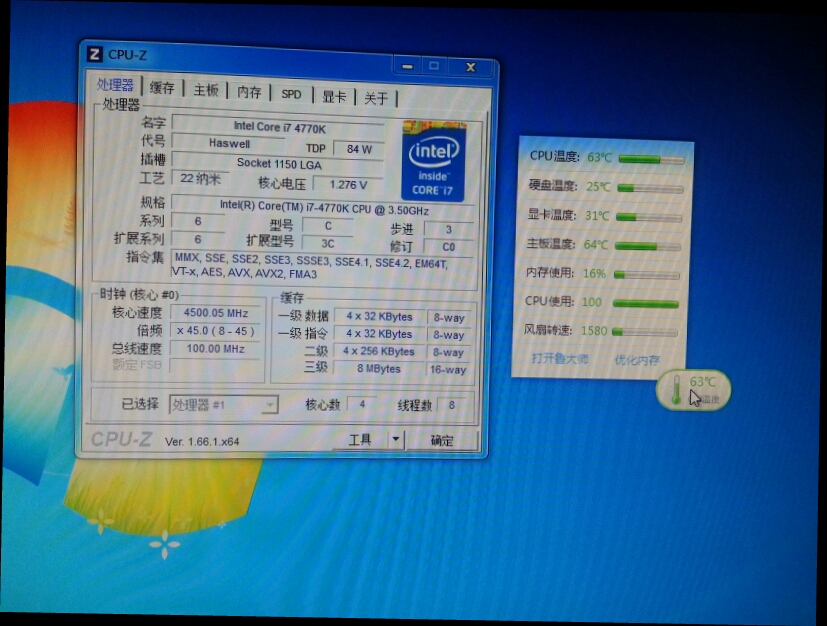Image resolution: width=827 pixels, height=626 pixels.
Task: Click the 8 MBytes level 3 cache value
Action: 379,369
